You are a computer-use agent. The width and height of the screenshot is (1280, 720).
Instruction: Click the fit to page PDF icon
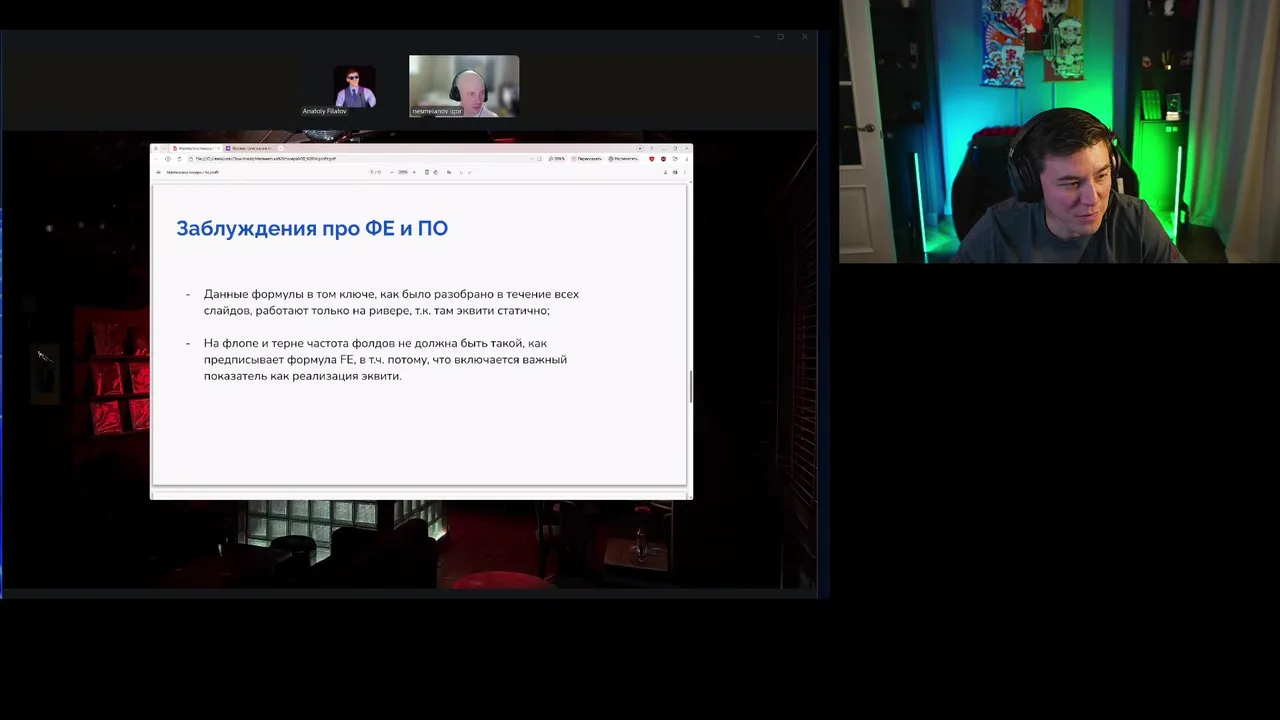[427, 172]
